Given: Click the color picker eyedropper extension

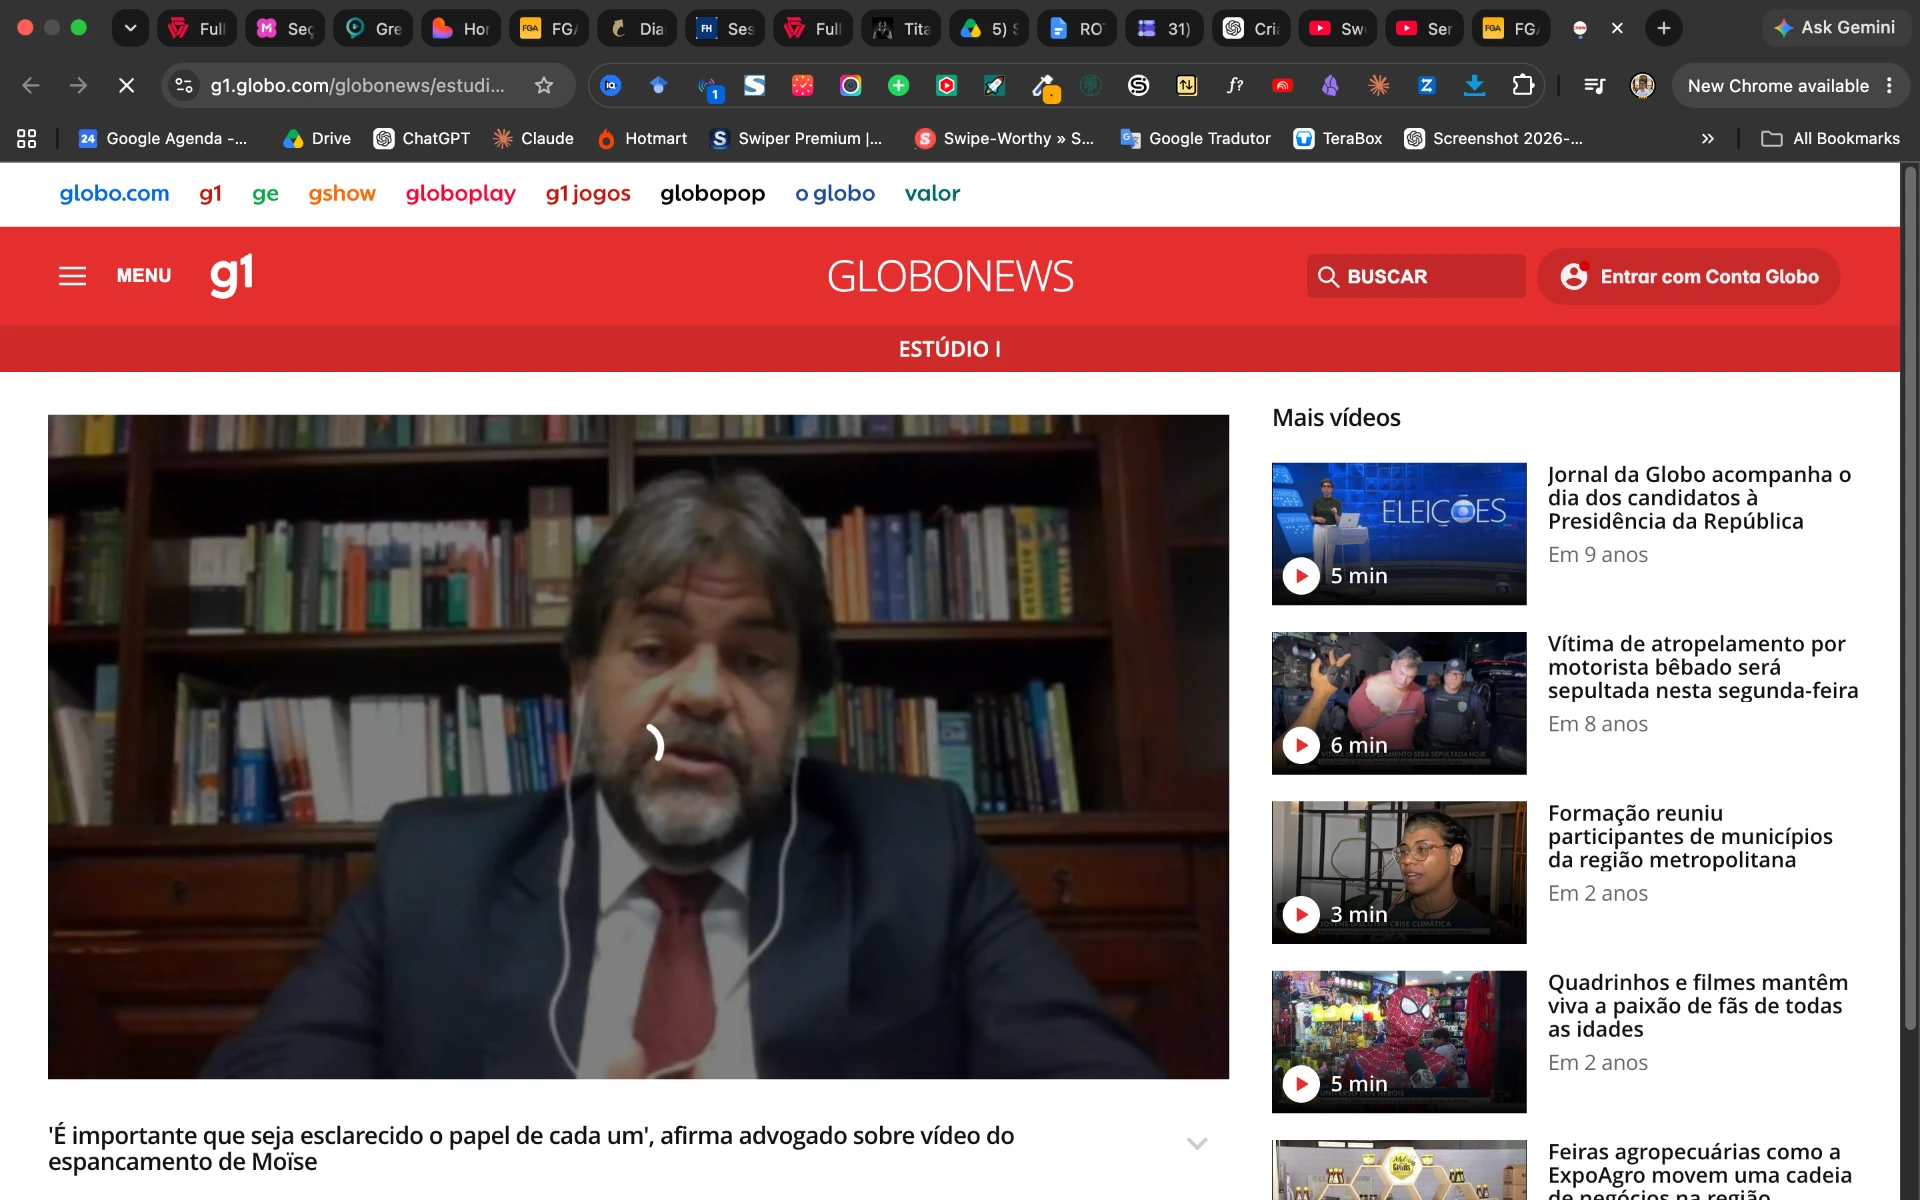Looking at the screenshot, I should click(1044, 88).
